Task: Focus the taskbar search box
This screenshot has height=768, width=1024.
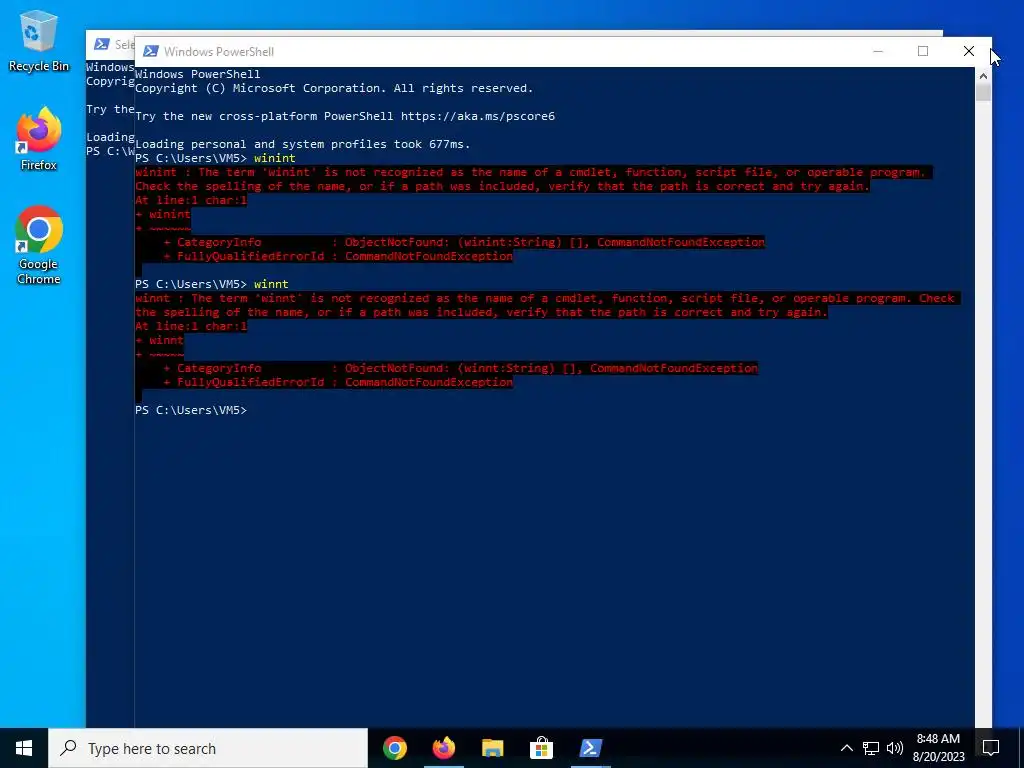Action: click(208, 748)
